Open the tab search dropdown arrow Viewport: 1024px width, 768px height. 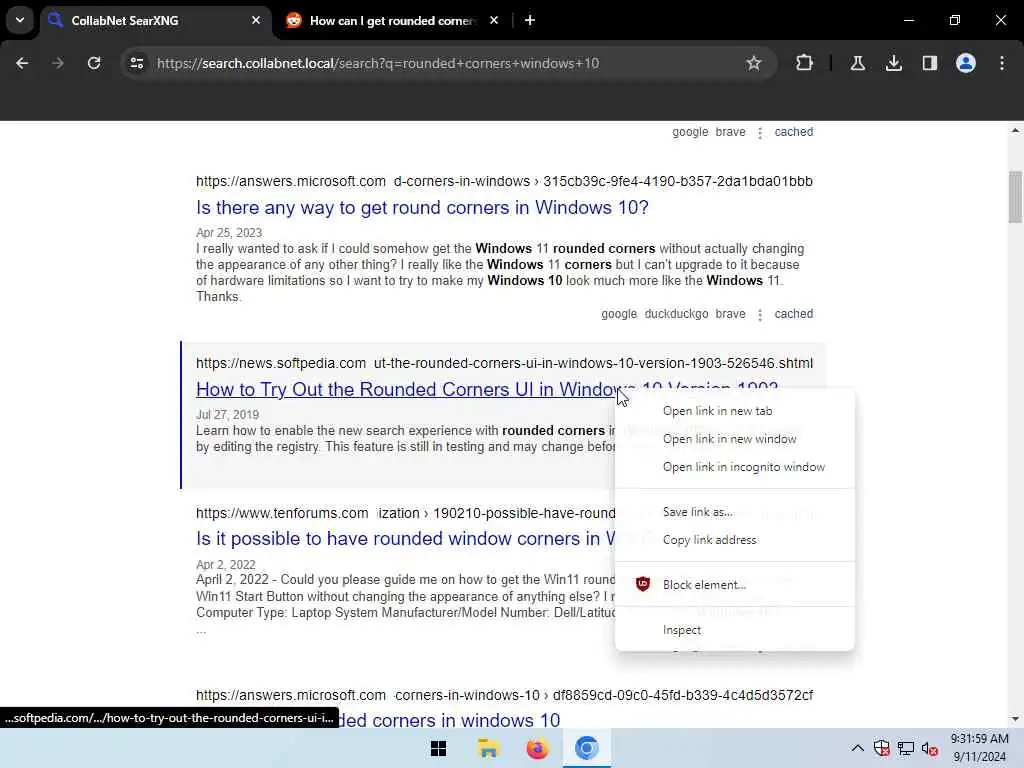[20, 20]
